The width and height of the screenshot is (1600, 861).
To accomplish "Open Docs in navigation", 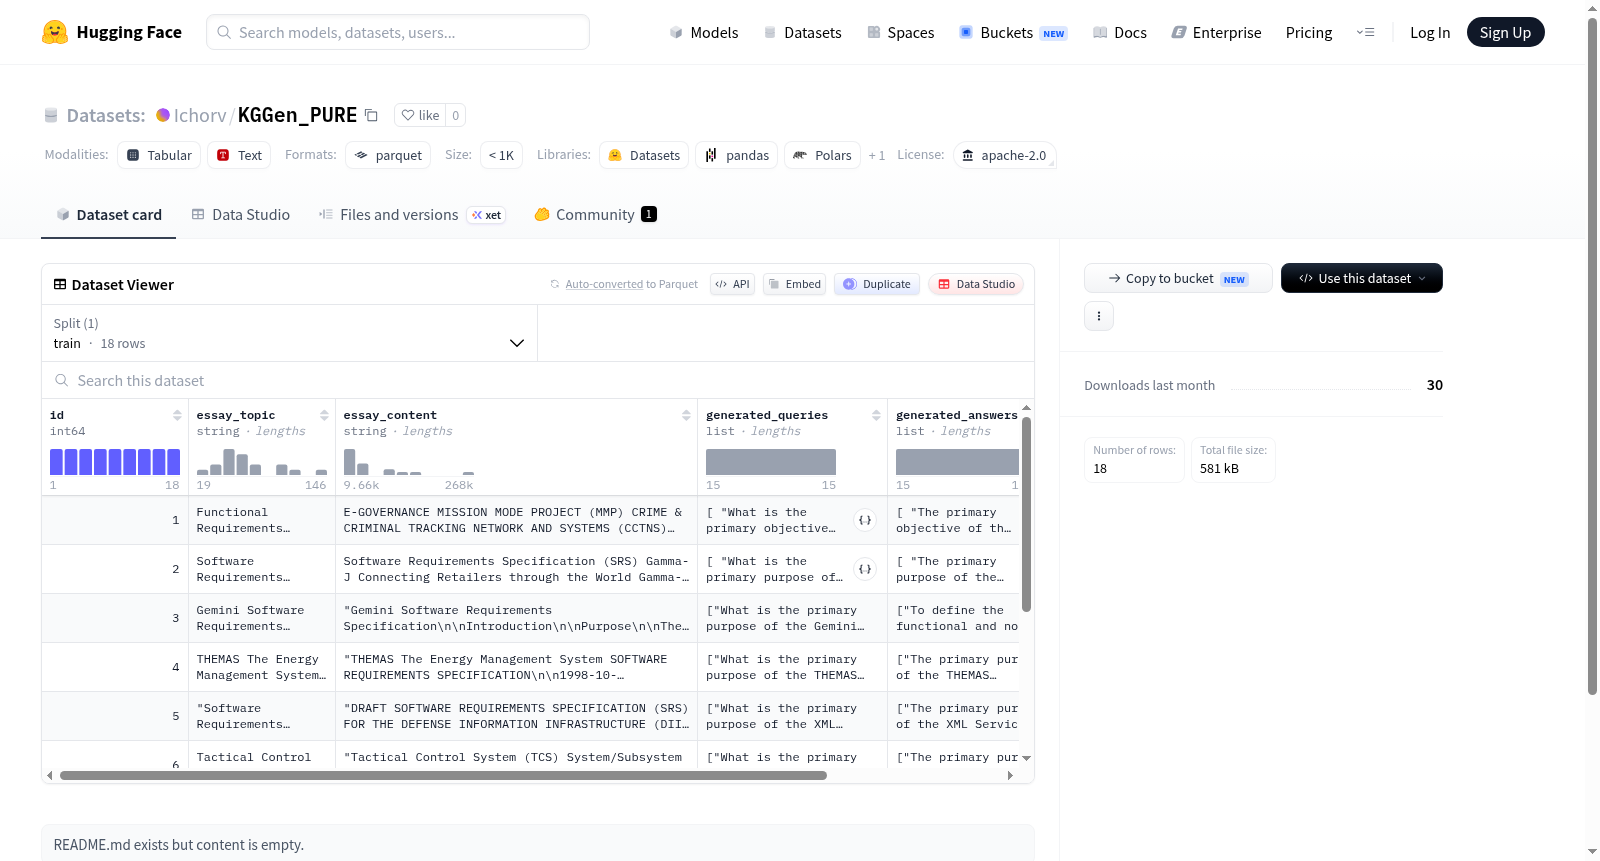I will point(1120,32).
